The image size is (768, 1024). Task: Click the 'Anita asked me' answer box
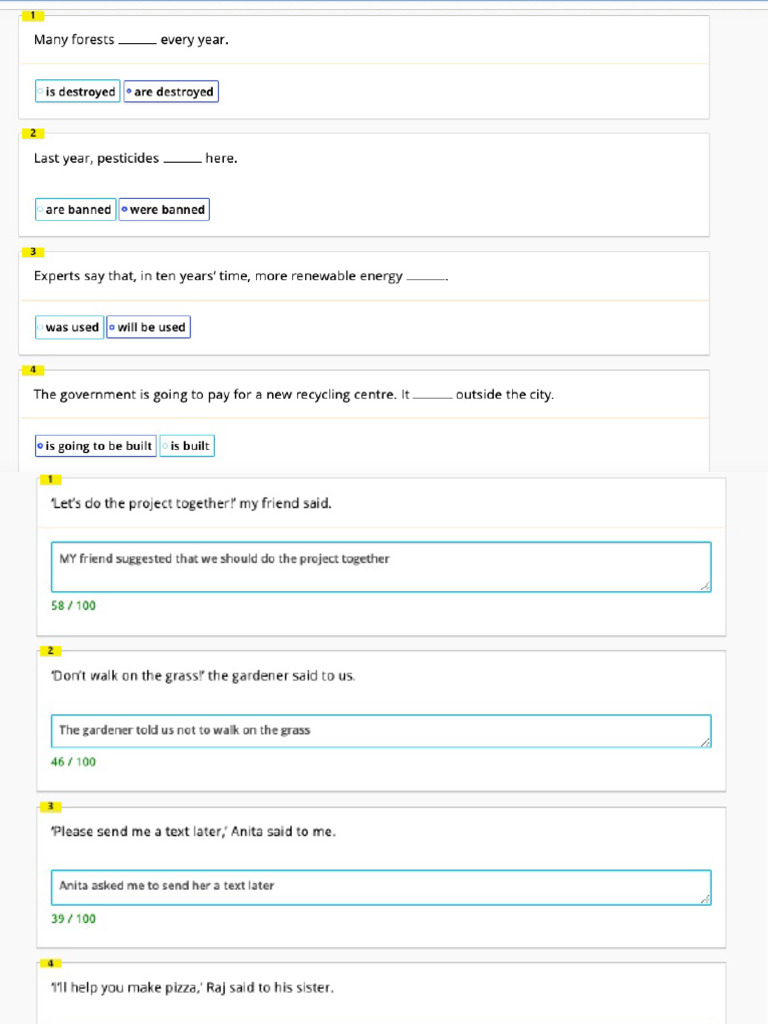(380, 887)
